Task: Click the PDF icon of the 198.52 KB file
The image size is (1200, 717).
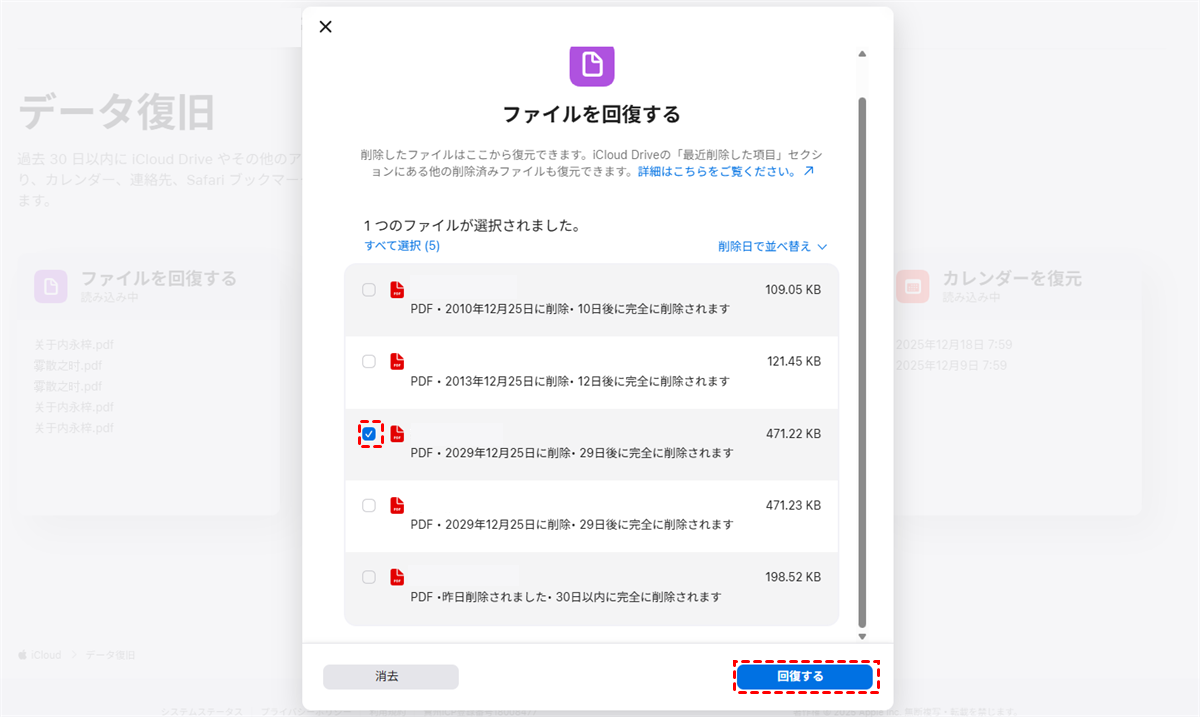Action: point(397,577)
